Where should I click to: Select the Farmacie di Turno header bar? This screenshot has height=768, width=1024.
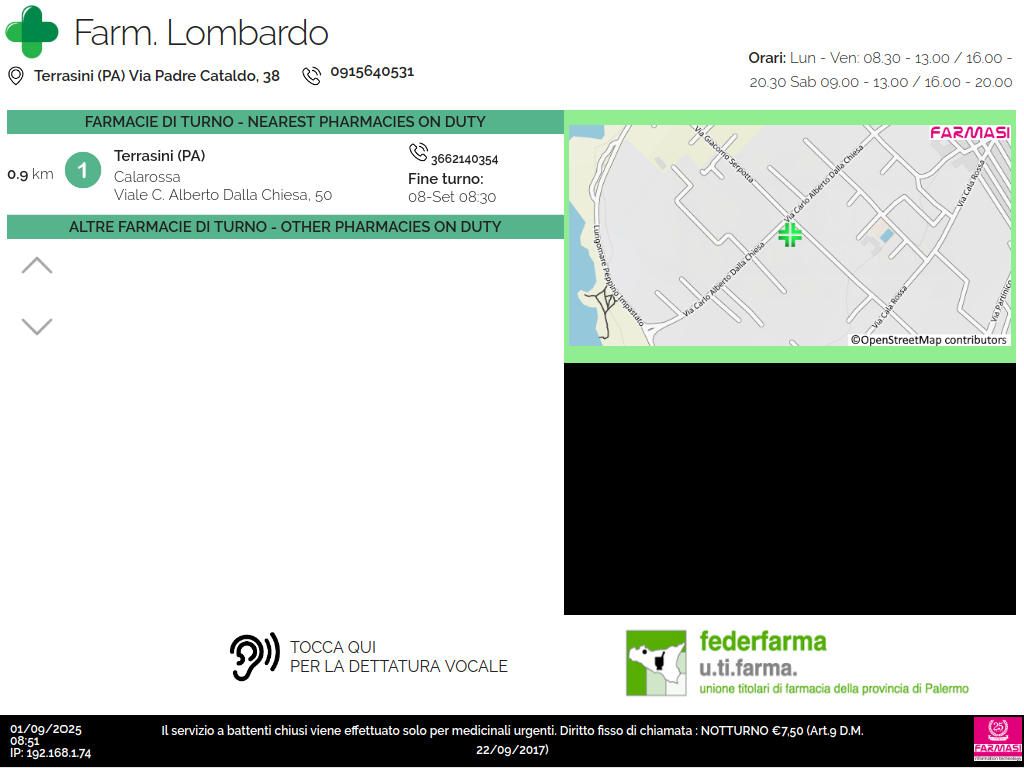tap(285, 122)
